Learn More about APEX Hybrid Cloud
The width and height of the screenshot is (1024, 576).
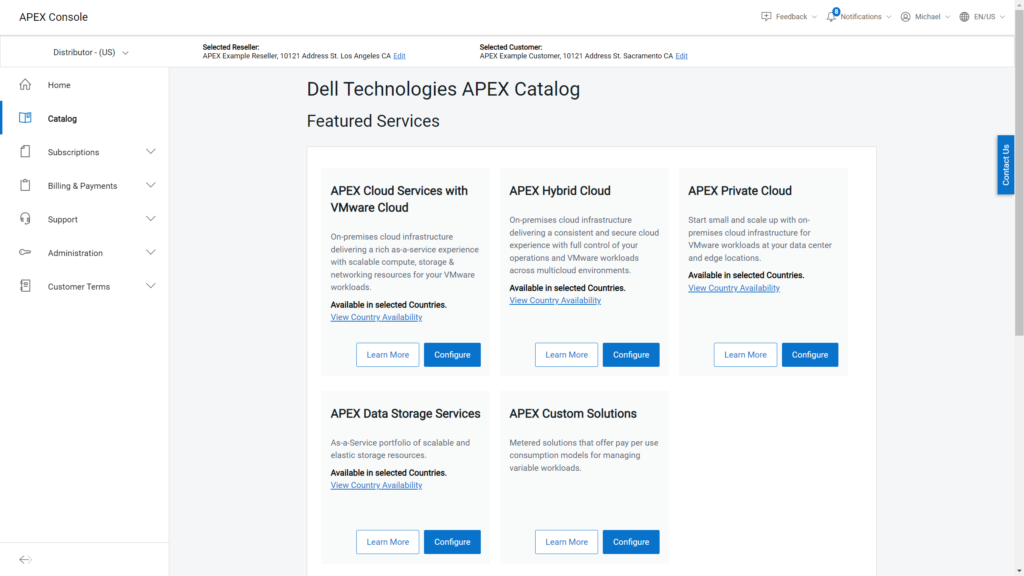[x=566, y=355]
